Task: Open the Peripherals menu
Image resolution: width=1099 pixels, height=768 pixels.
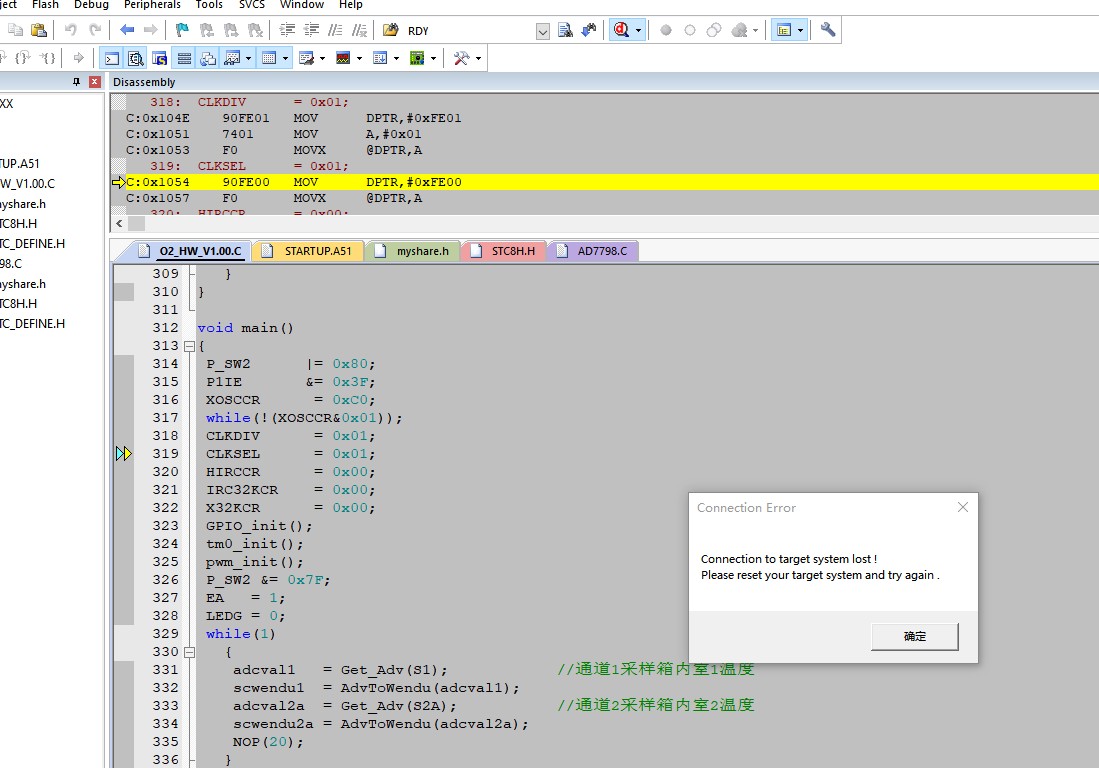Action: tap(152, 5)
